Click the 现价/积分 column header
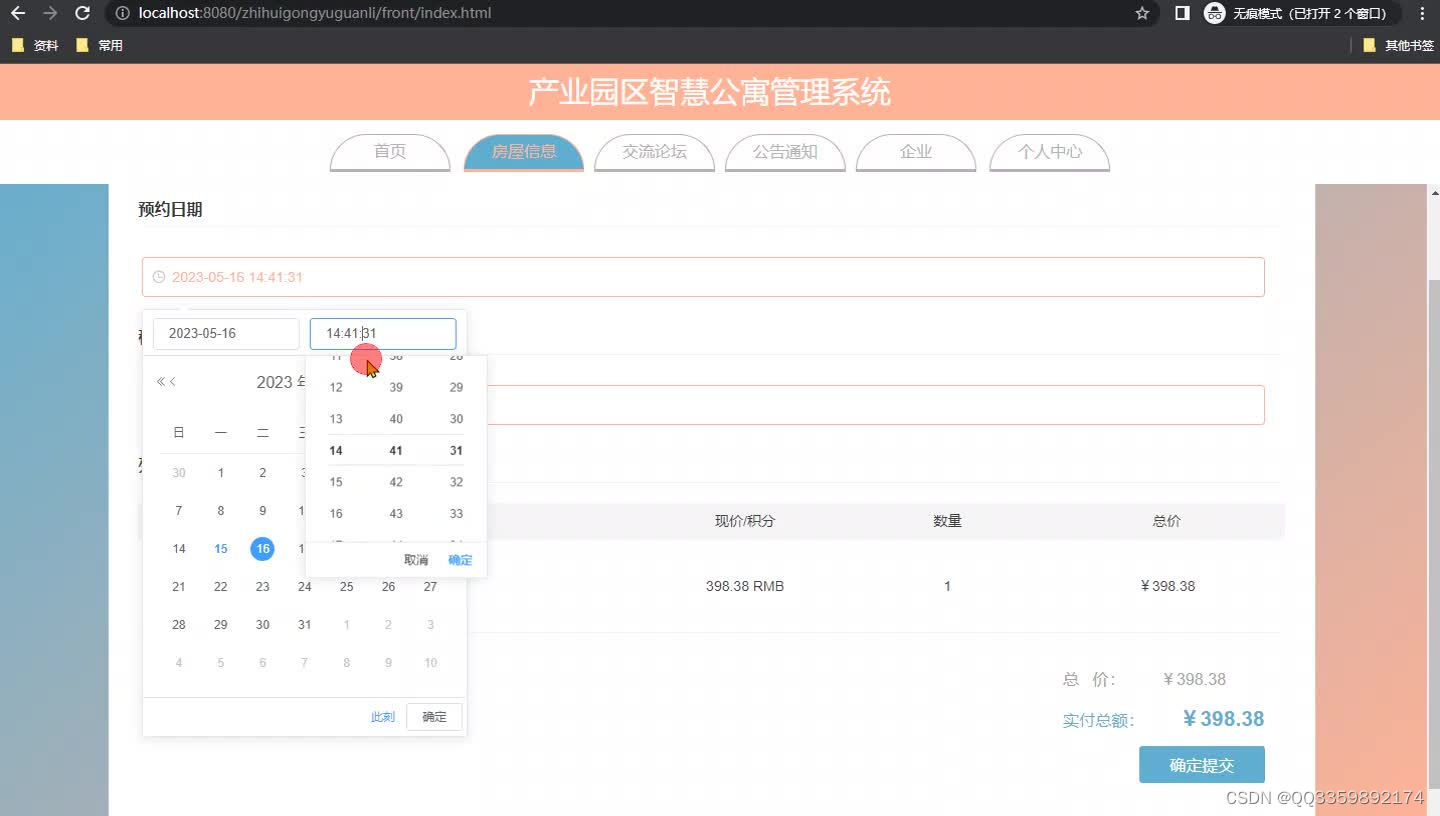 (745, 521)
